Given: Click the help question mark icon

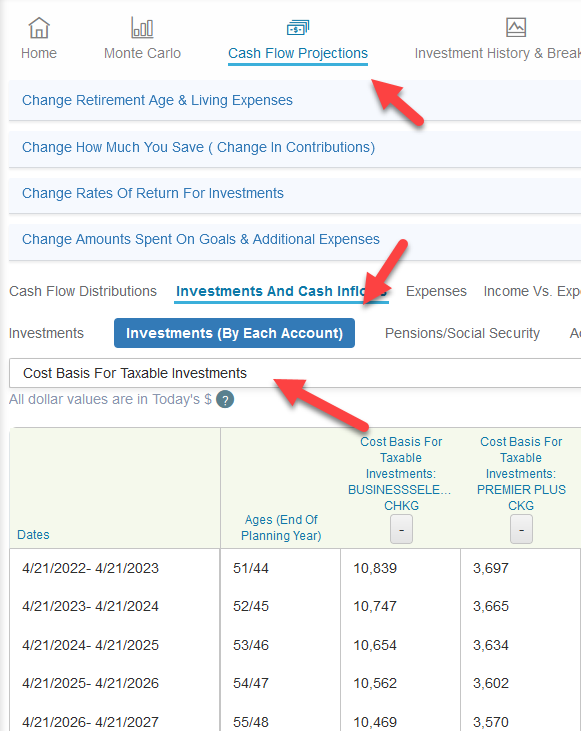Looking at the screenshot, I should pos(225,400).
